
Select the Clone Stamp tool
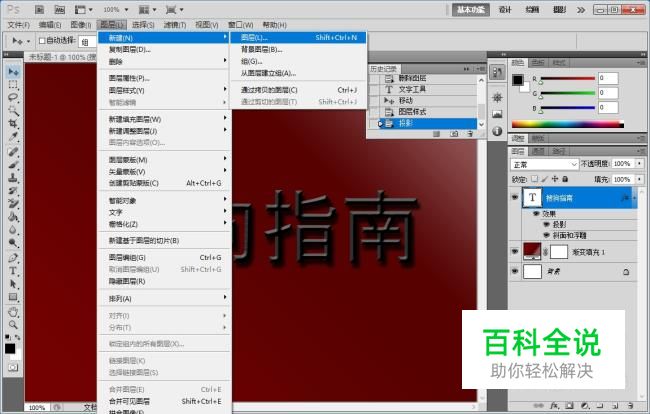pos(13,177)
